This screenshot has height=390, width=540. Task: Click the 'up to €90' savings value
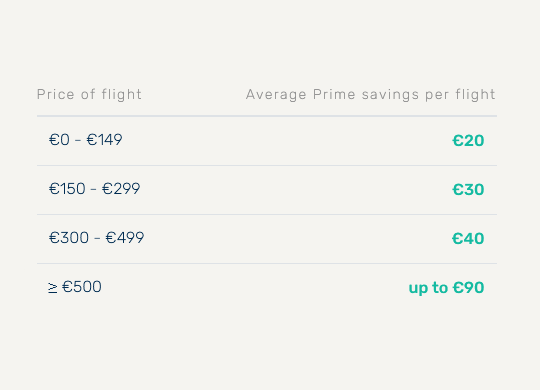[x=446, y=288]
